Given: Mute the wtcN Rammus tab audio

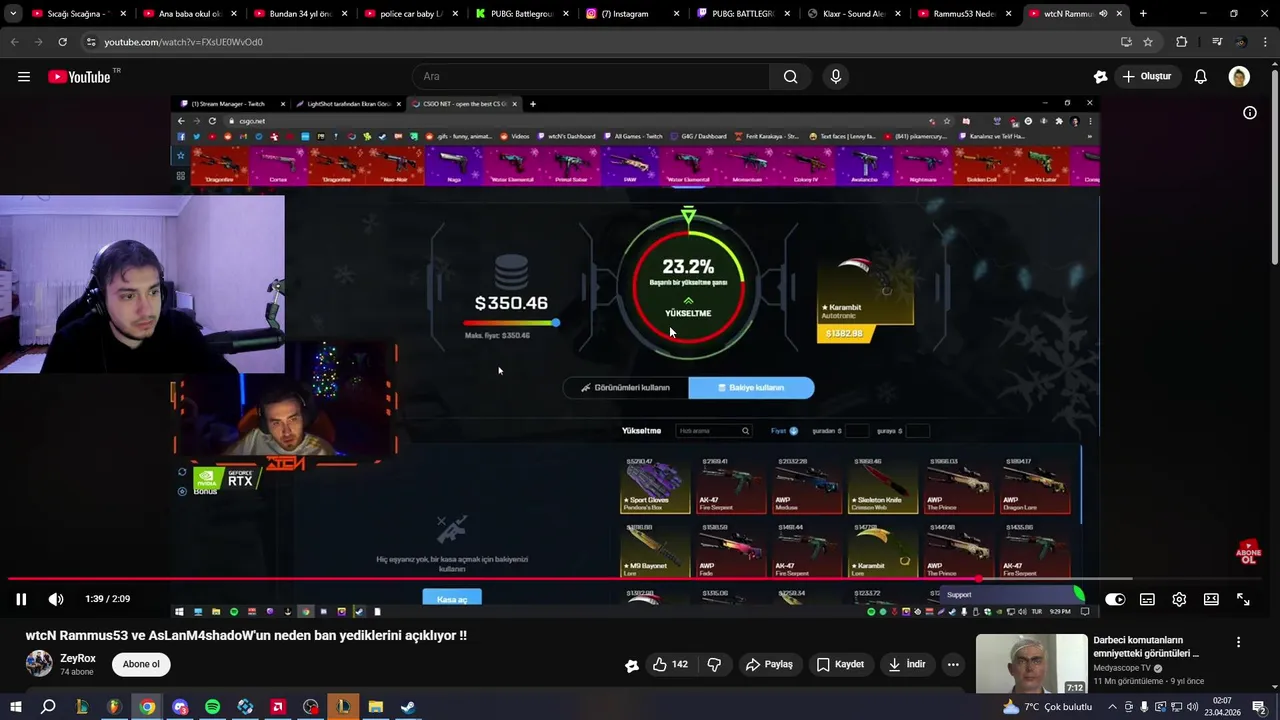Looking at the screenshot, I should [x=1103, y=14].
